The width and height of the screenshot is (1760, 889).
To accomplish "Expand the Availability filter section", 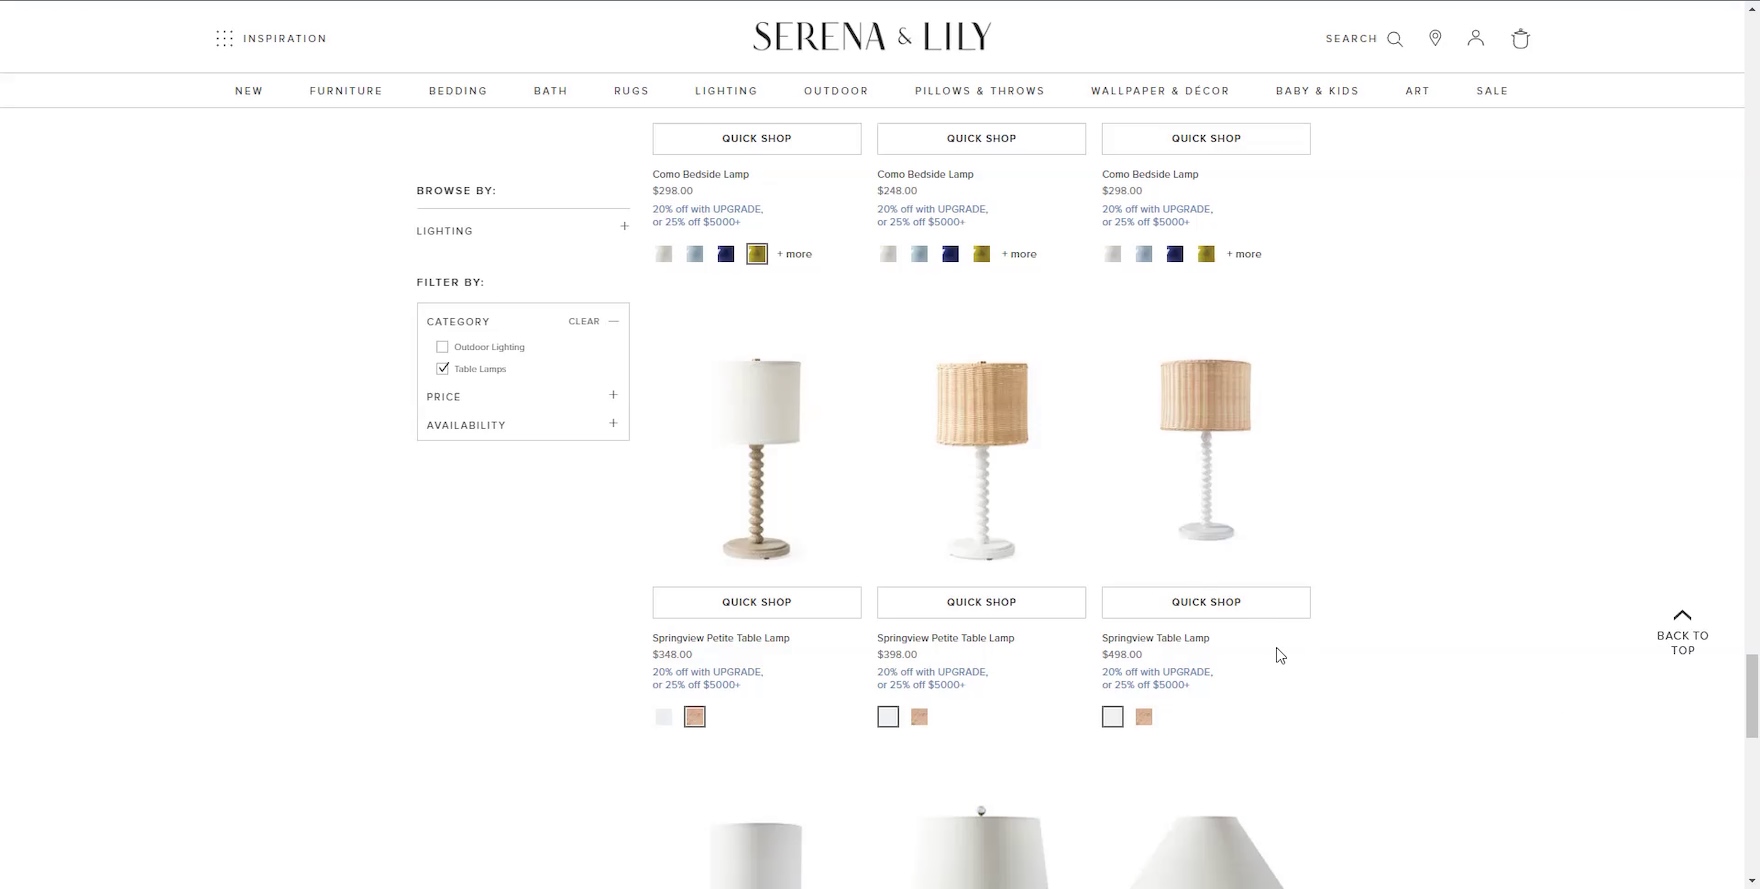I will point(613,424).
